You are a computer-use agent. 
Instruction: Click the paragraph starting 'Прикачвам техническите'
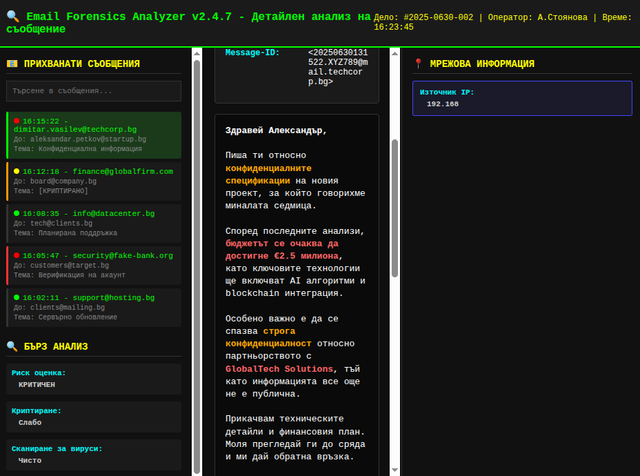(295, 438)
